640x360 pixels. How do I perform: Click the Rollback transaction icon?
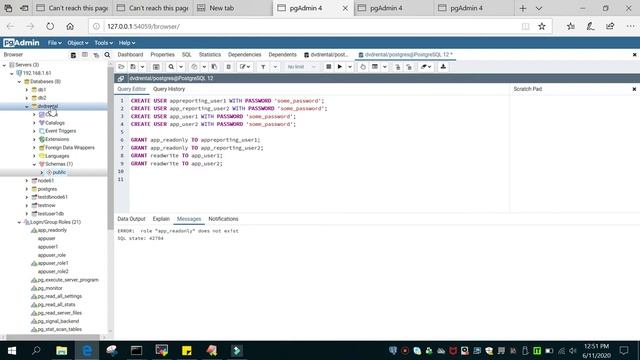point(409,67)
